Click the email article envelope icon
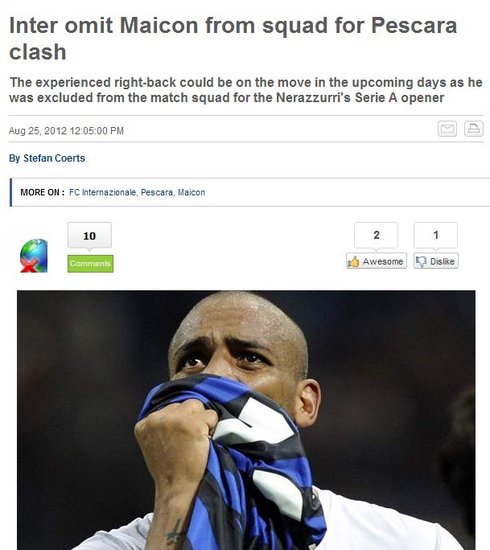 (447, 128)
